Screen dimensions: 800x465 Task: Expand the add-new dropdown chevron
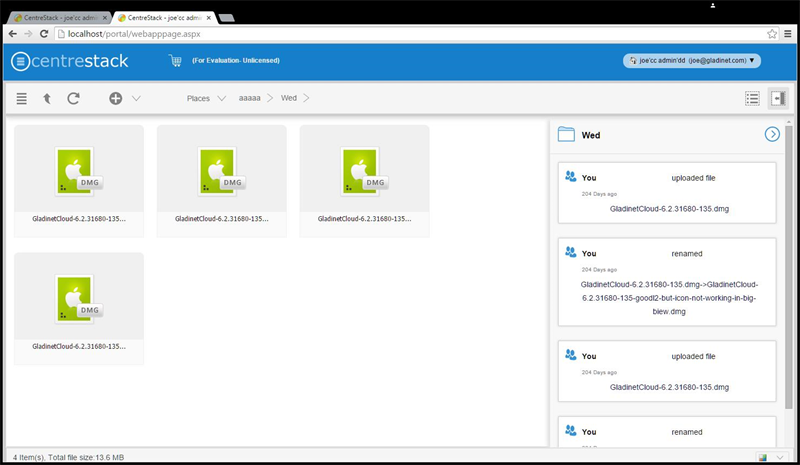(x=136, y=99)
